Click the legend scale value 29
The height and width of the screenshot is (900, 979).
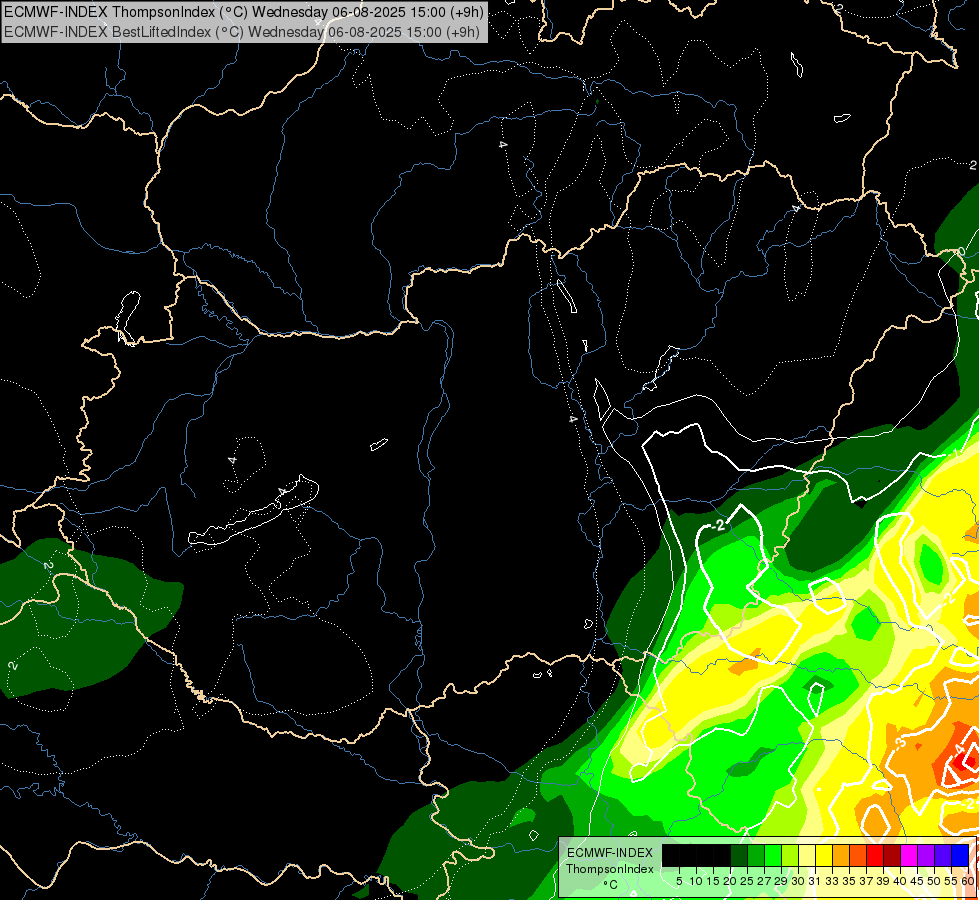(x=782, y=881)
